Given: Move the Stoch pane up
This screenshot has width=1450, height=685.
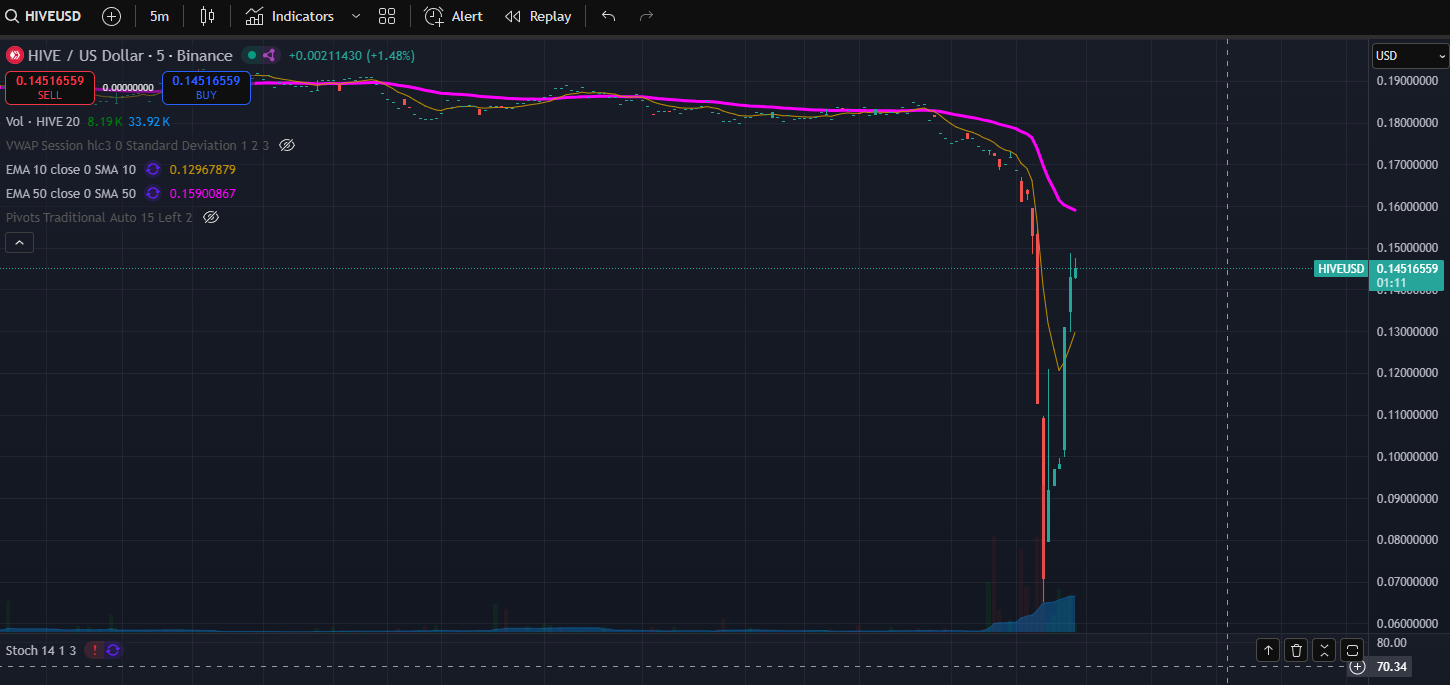Looking at the screenshot, I should pyautogui.click(x=1268, y=651).
